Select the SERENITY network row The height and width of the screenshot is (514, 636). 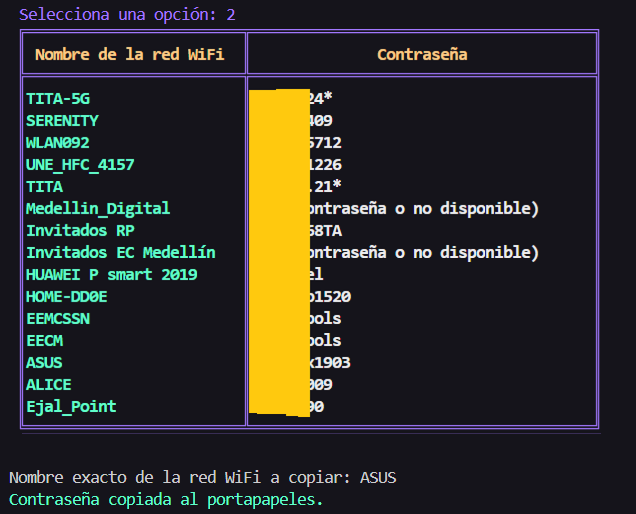tap(62, 121)
